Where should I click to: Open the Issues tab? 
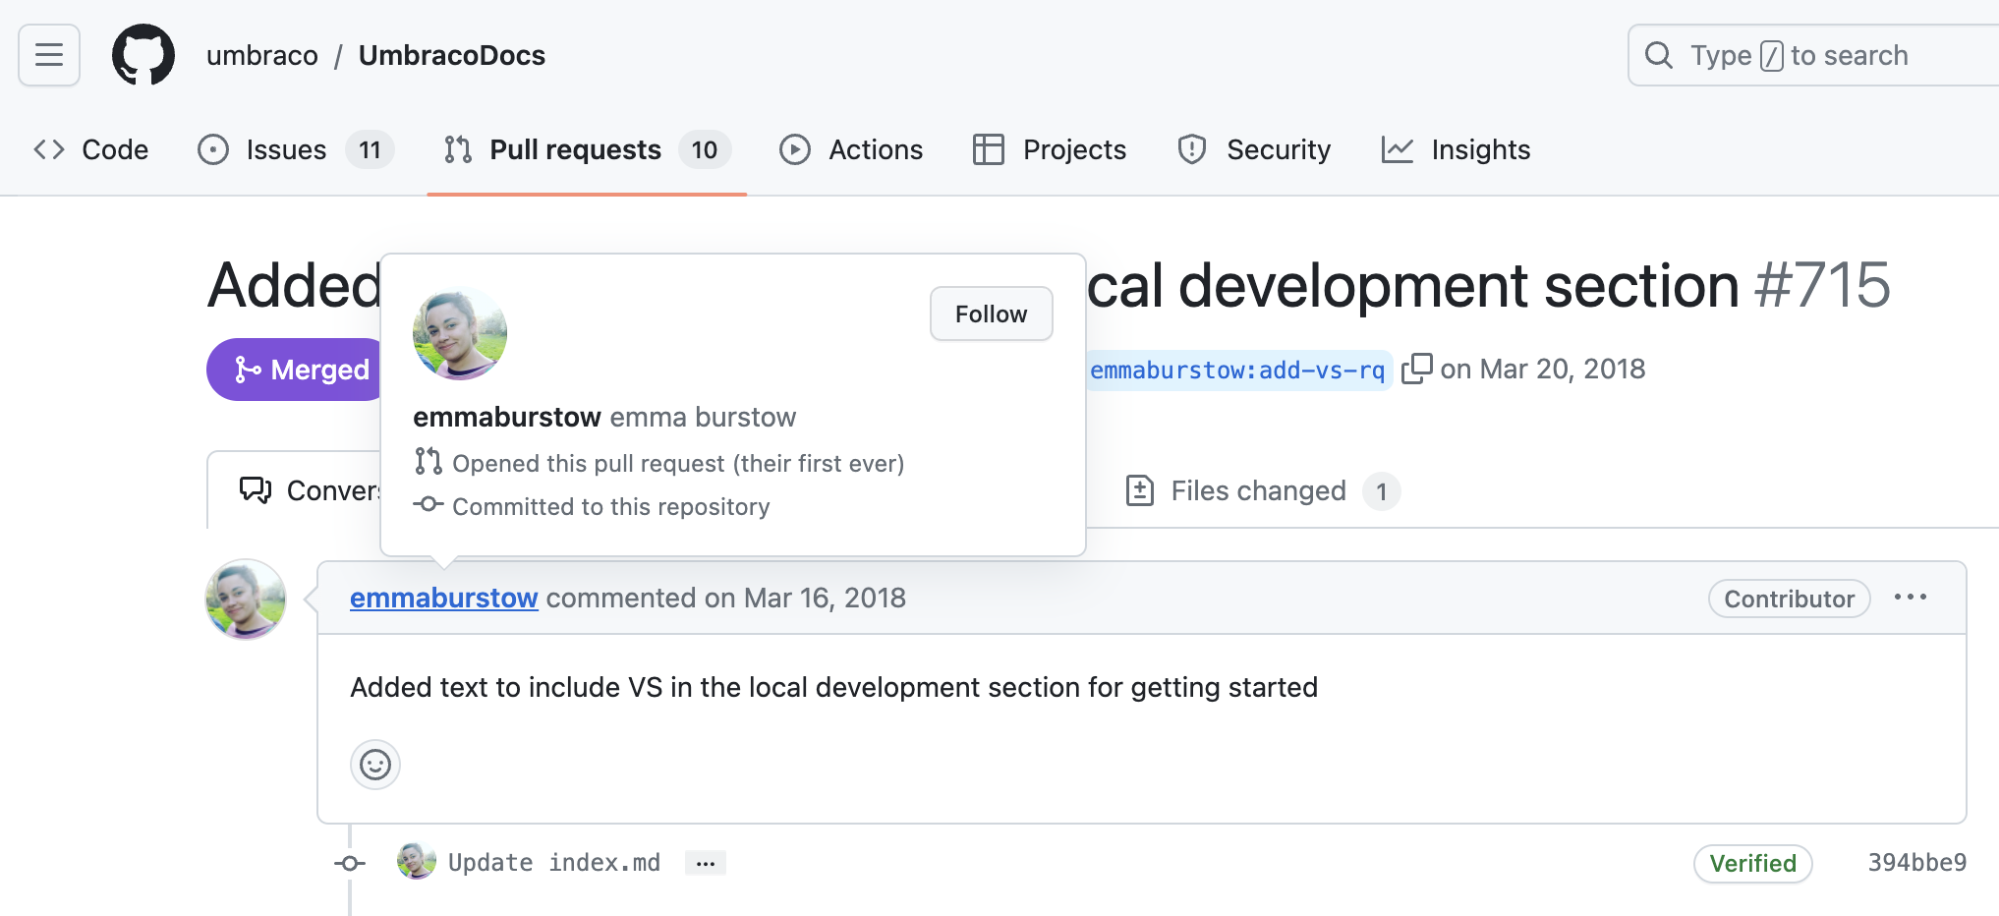pyautogui.click(x=295, y=150)
